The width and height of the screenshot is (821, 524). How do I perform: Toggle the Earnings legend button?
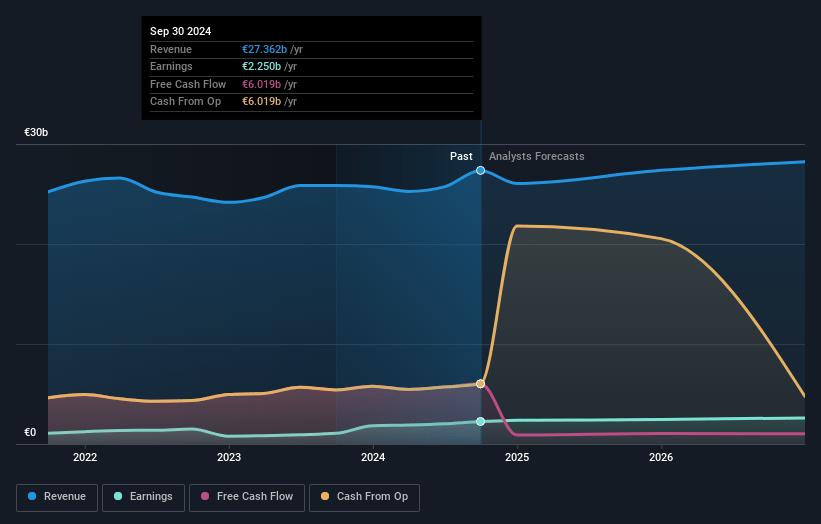click(143, 497)
